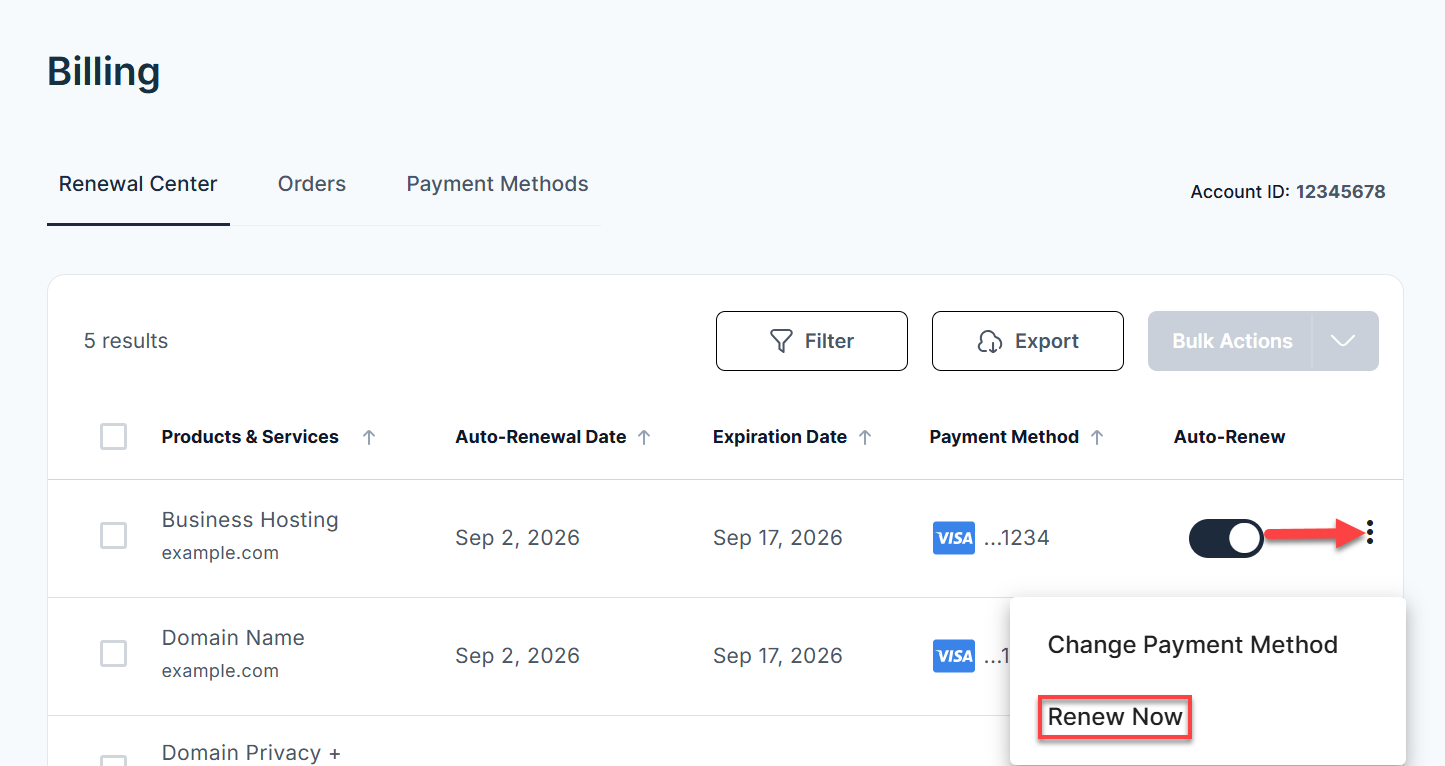Select the Visa card icon for Business Hosting
The height and width of the screenshot is (766, 1445).
click(x=954, y=537)
